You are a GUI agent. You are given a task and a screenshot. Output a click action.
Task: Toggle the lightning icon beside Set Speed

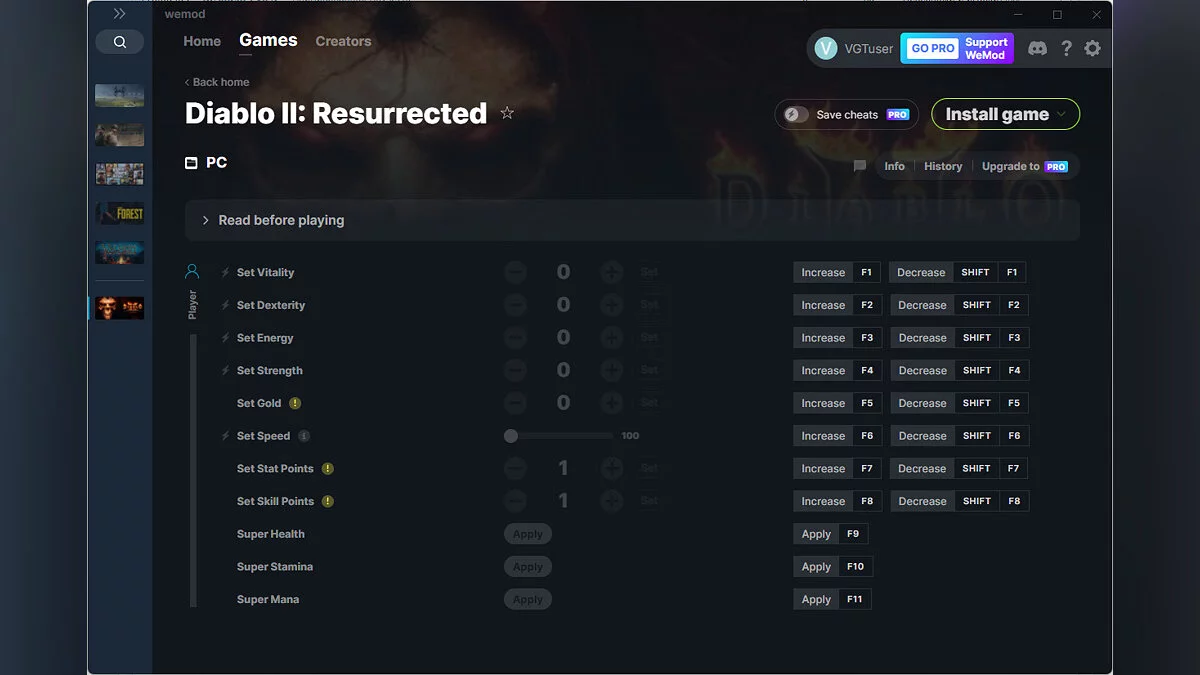click(224, 435)
